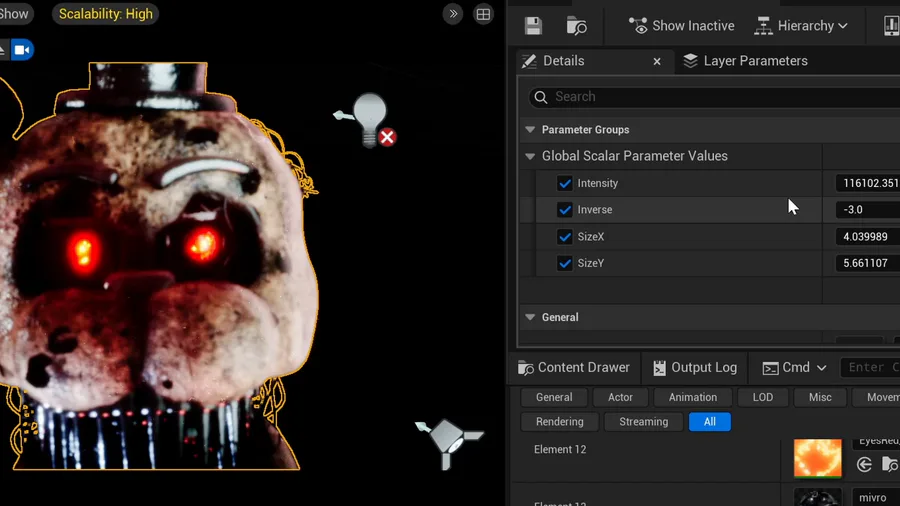Viewport: 900px width, 506px height.
Task: Click the Save asset floppy-disk icon
Action: click(533, 26)
